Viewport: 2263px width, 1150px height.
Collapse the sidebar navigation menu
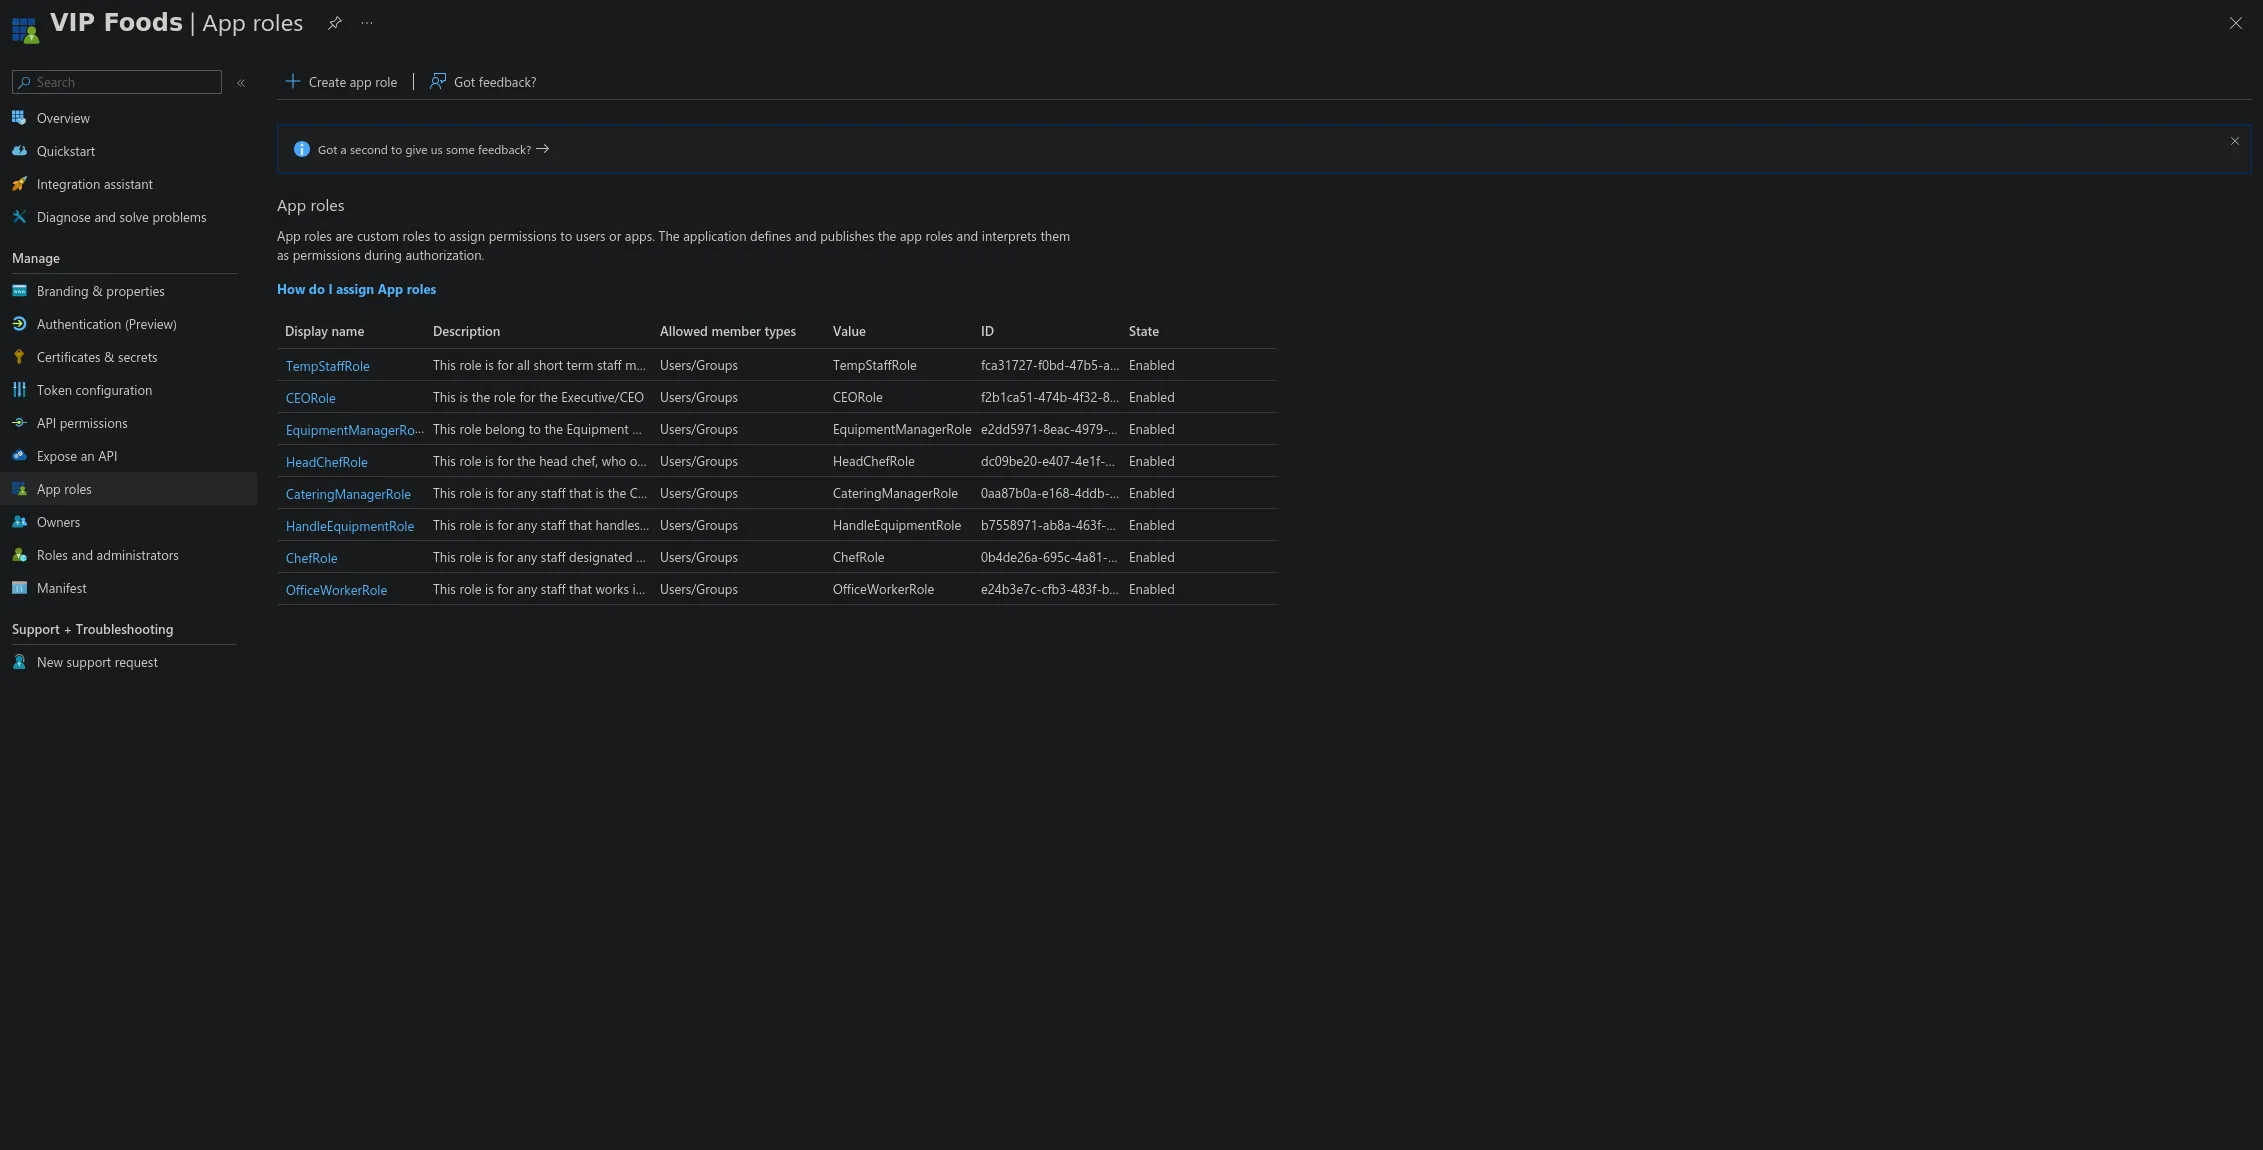pyautogui.click(x=241, y=83)
